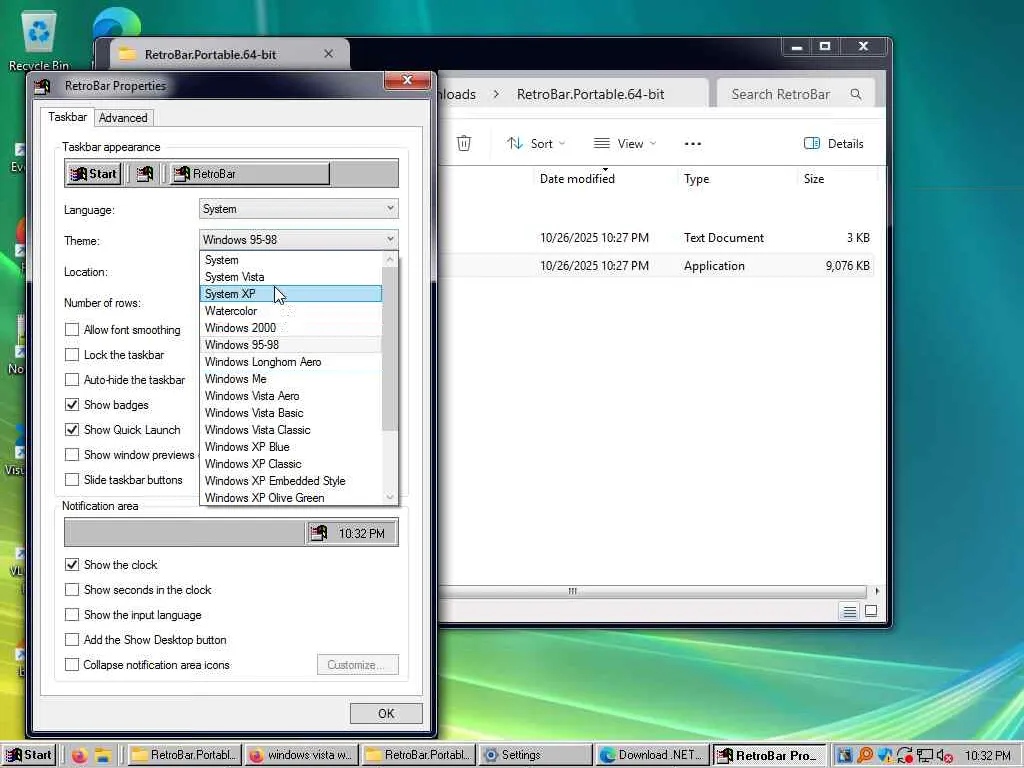Click the search magnifier in Explorer search box
The height and width of the screenshot is (768, 1024).
click(856, 94)
